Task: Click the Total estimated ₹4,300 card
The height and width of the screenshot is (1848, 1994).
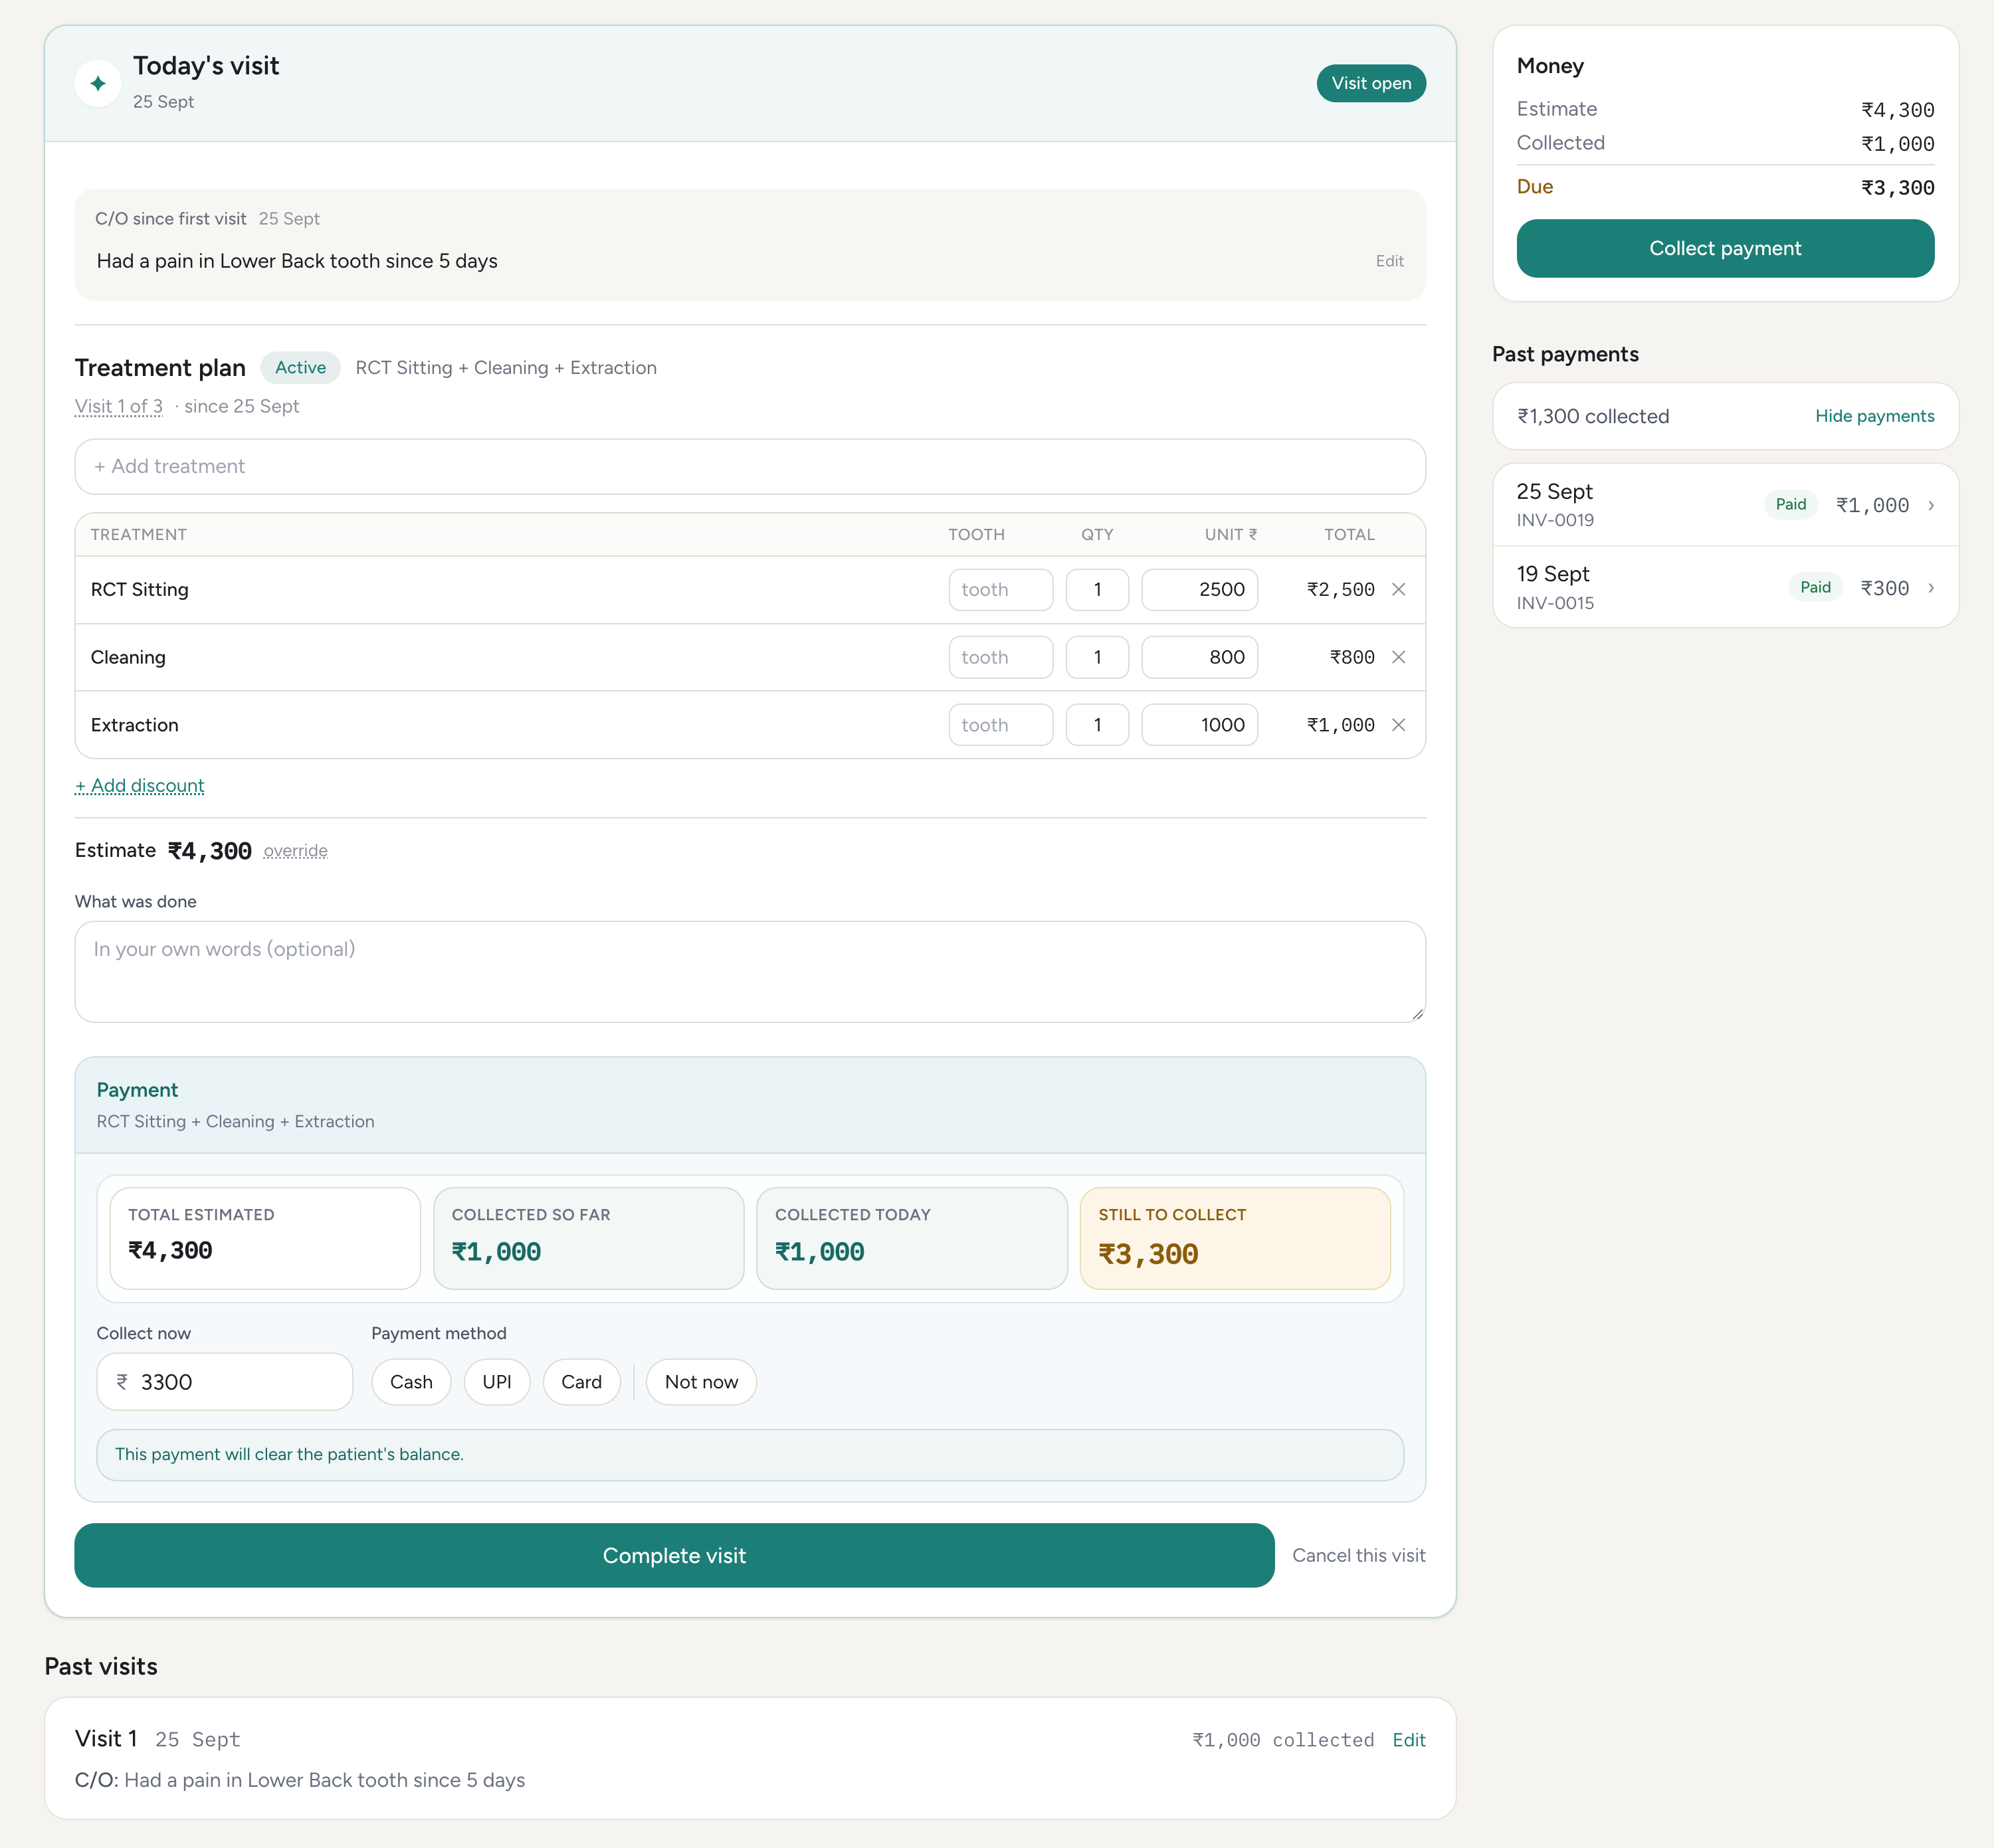Action: 265,1238
